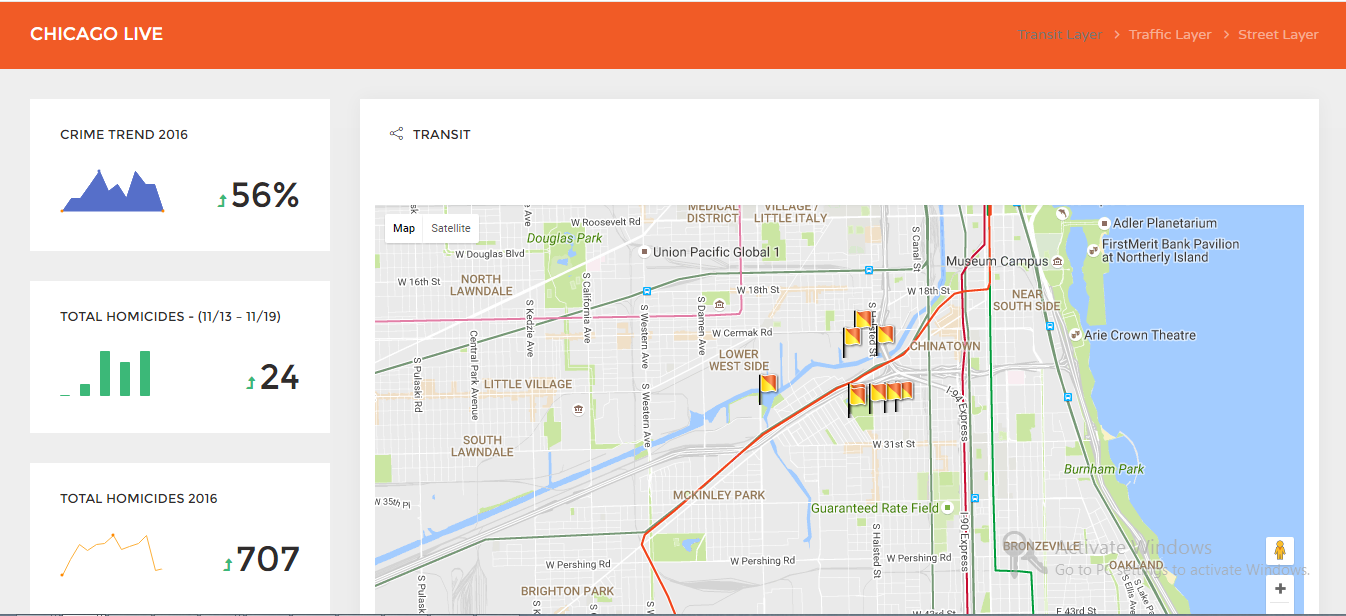
Task: Click the Arie Crown Theatre map icon
Action: tap(1075, 335)
